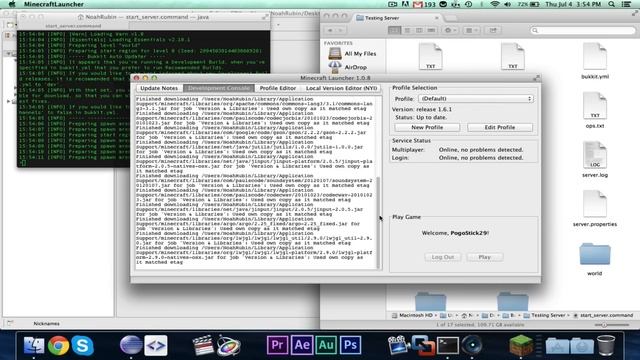Launch Adobe Photoshop from the dock
Image resolution: width=640 pixels, height=360 pixels.
[351, 345]
